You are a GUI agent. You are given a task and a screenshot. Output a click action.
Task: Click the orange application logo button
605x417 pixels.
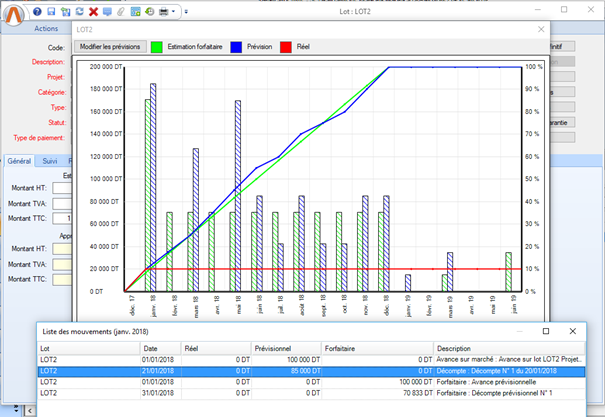click(14, 15)
